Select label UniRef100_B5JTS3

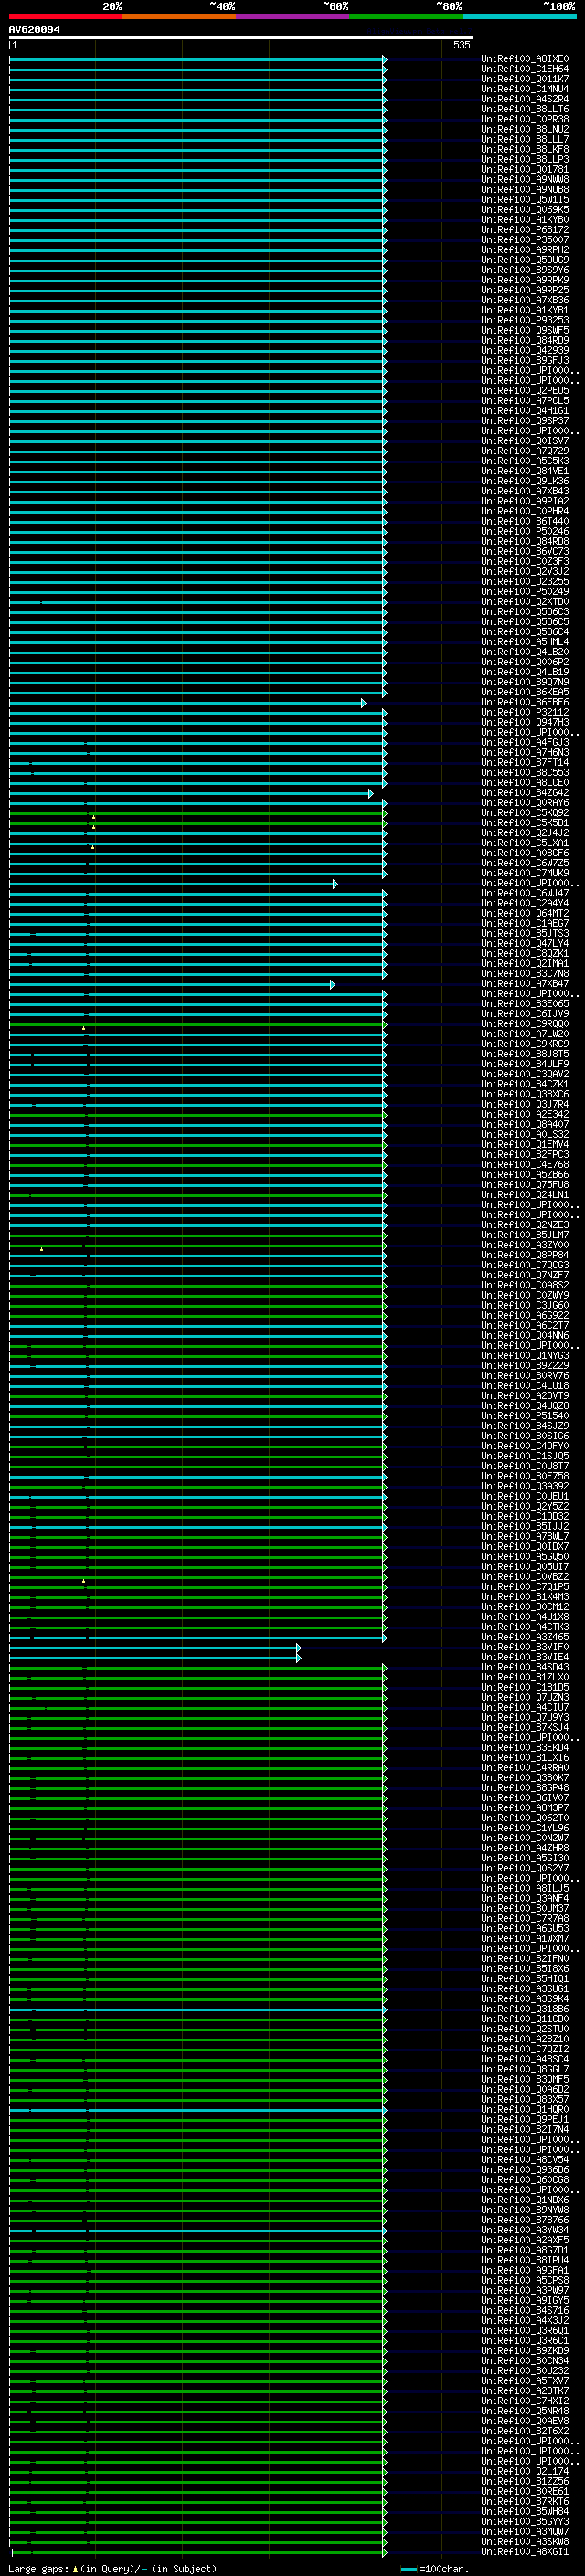click(525, 934)
